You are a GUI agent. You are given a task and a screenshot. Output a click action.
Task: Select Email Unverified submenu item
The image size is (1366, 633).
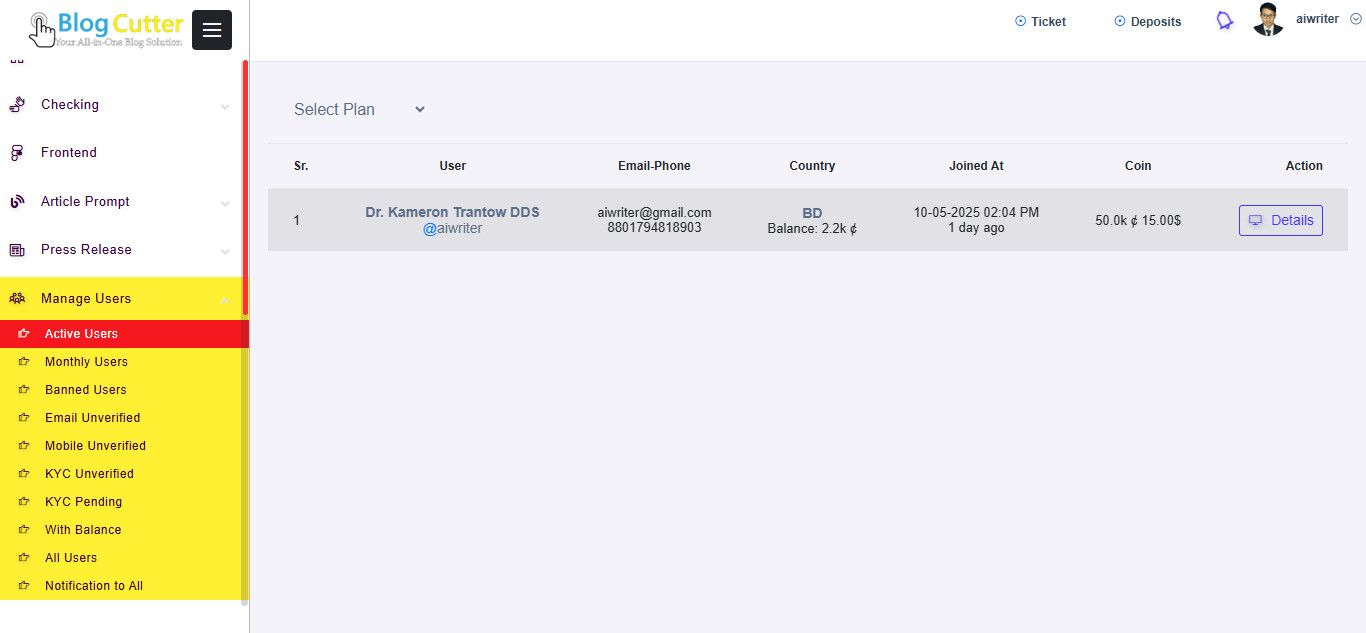pyautogui.click(x=122, y=418)
